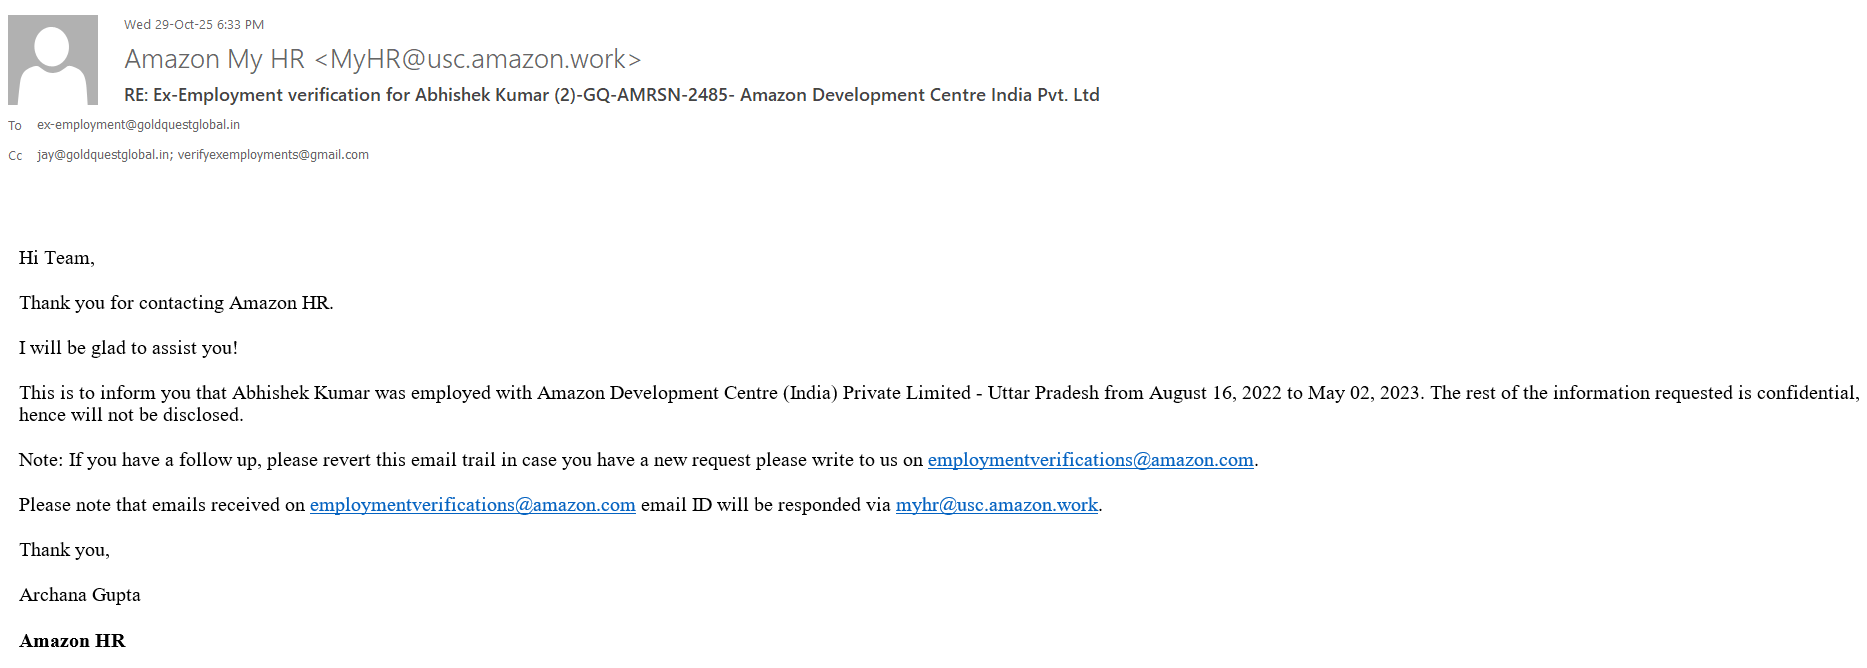Viewport: 1867px width, 668px height.
Task: Click the signature name "Archana Gupta"
Action: (80, 595)
